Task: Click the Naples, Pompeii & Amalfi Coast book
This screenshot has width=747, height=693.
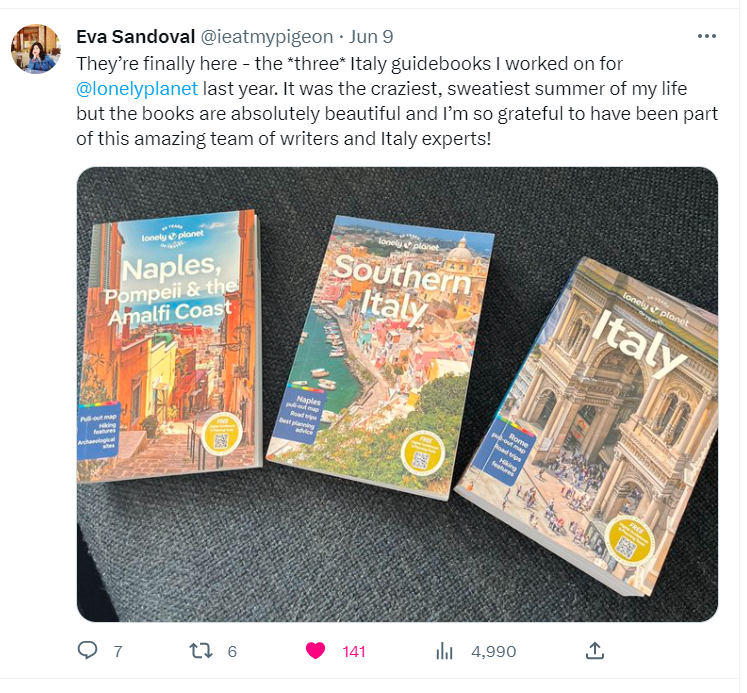Action: (x=169, y=346)
